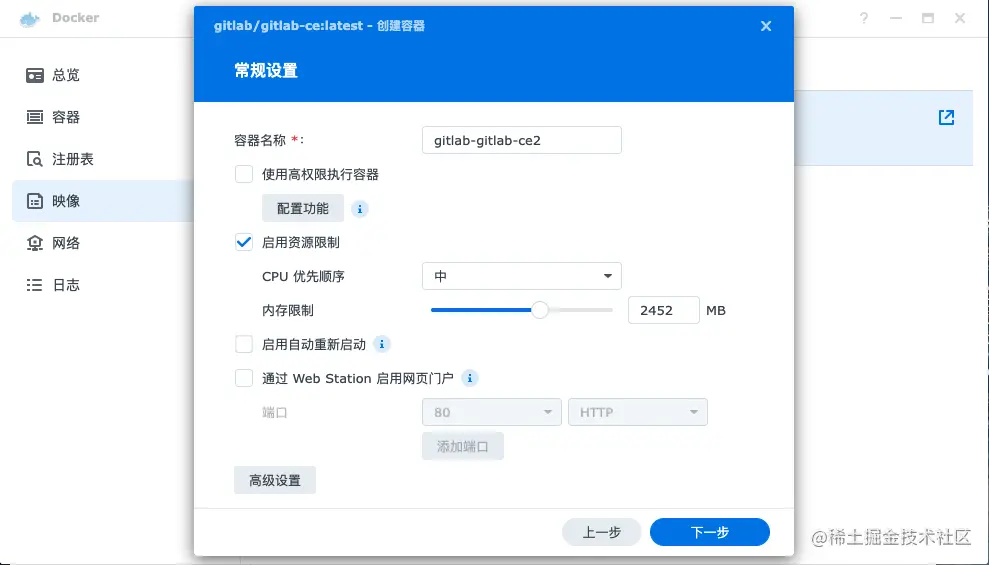This screenshot has height=565, width=989.
Task: Click the 网络 network icon
Action: click(x=35, y=243)
